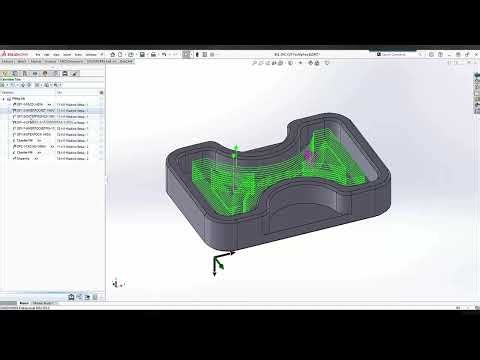
Task: Open the File menu
Action: [38, 54]
